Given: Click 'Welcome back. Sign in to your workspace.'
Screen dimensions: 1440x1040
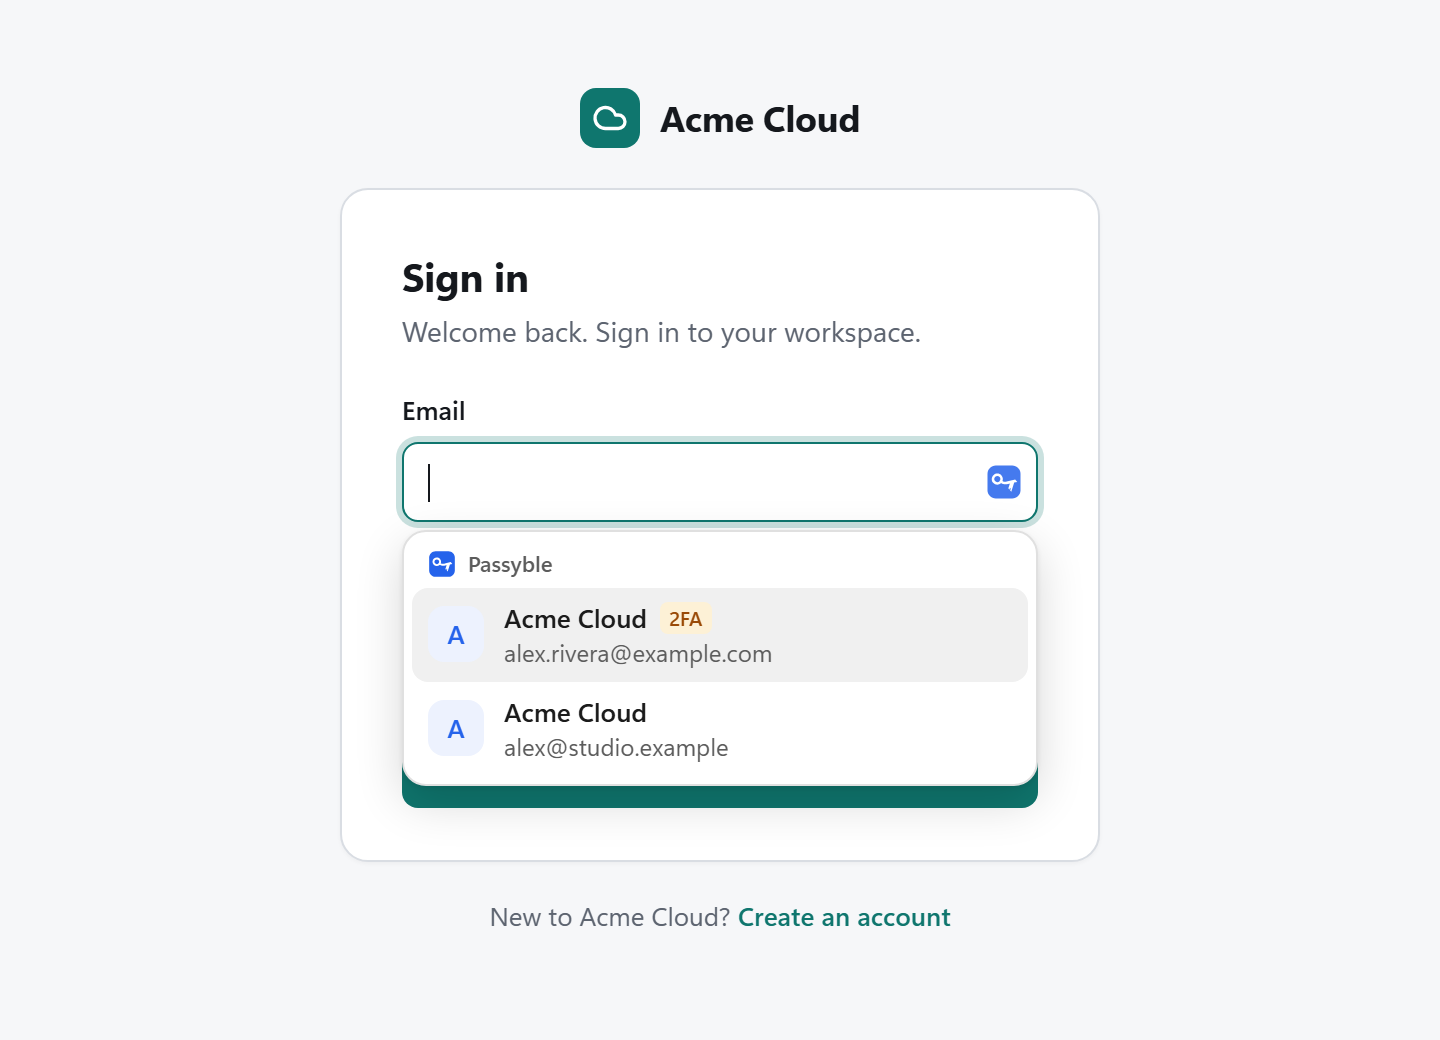Looking at the screenshot, I should [661, 332].
